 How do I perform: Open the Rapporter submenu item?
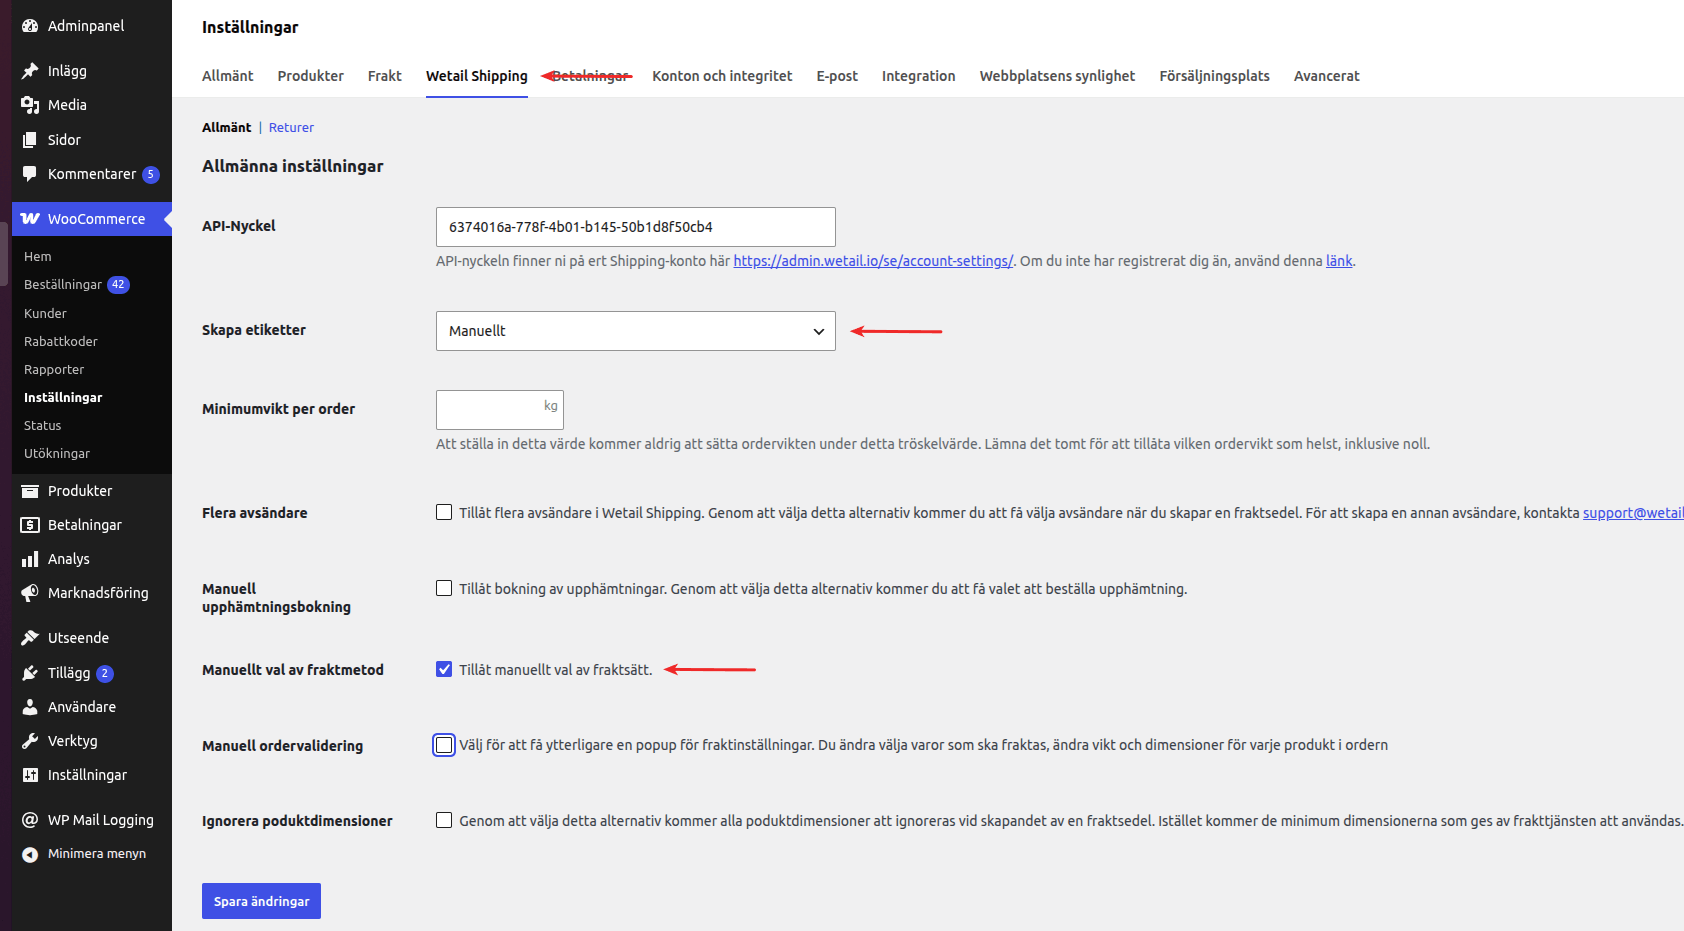[x=54, y=369]
